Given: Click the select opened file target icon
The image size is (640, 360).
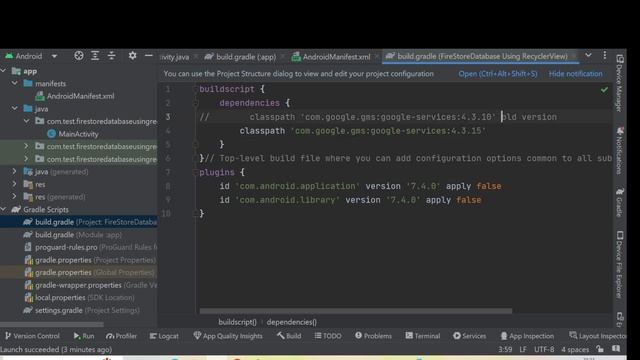Looking at the screenshot, I should (79, 56).
